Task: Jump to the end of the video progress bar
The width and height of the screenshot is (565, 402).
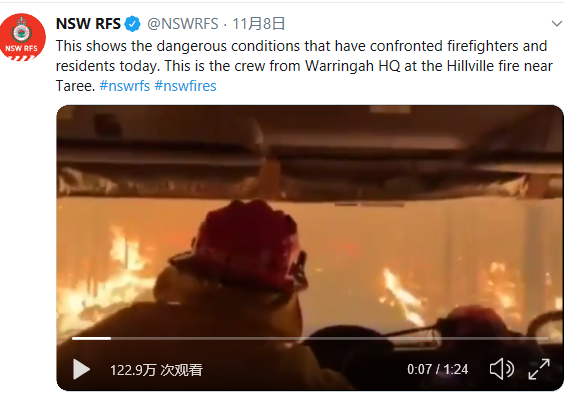Action: 547,338
